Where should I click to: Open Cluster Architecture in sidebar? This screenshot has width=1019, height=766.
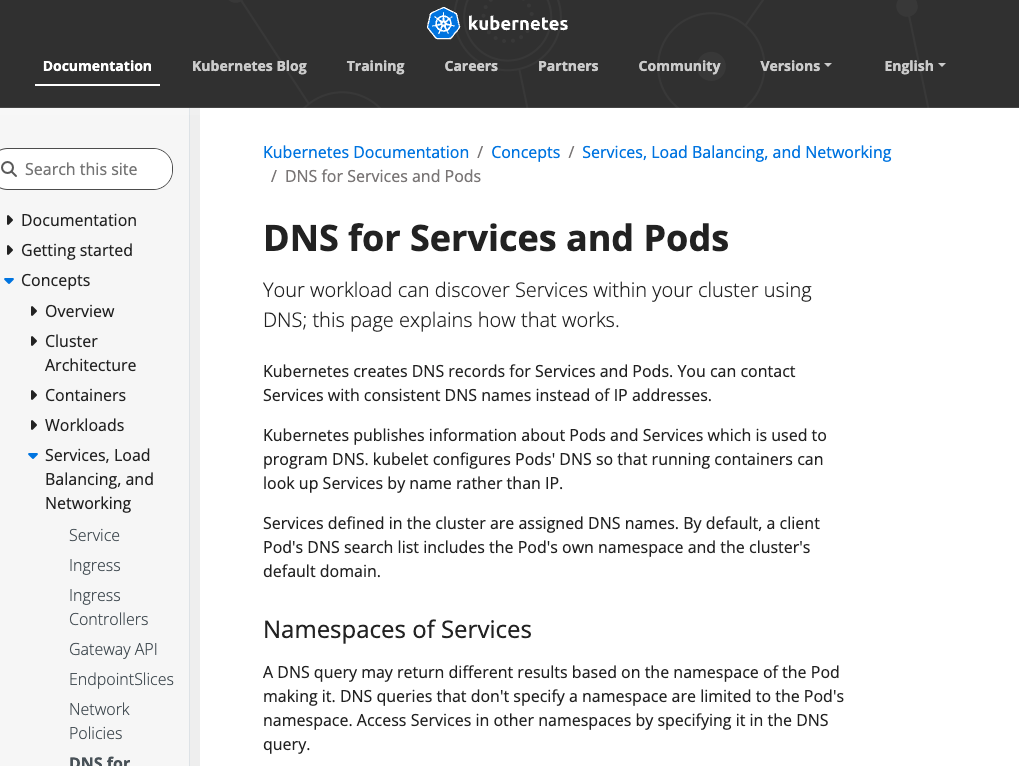(x=90, y=353)
